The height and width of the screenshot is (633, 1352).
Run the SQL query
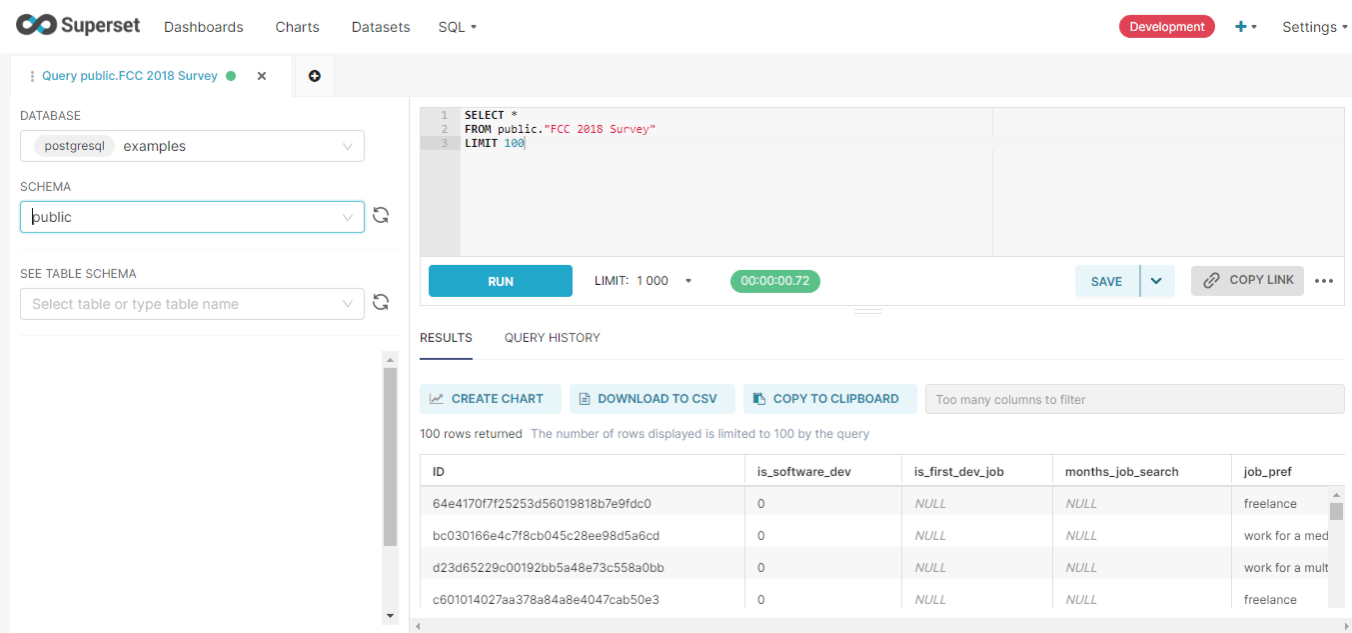500,281
